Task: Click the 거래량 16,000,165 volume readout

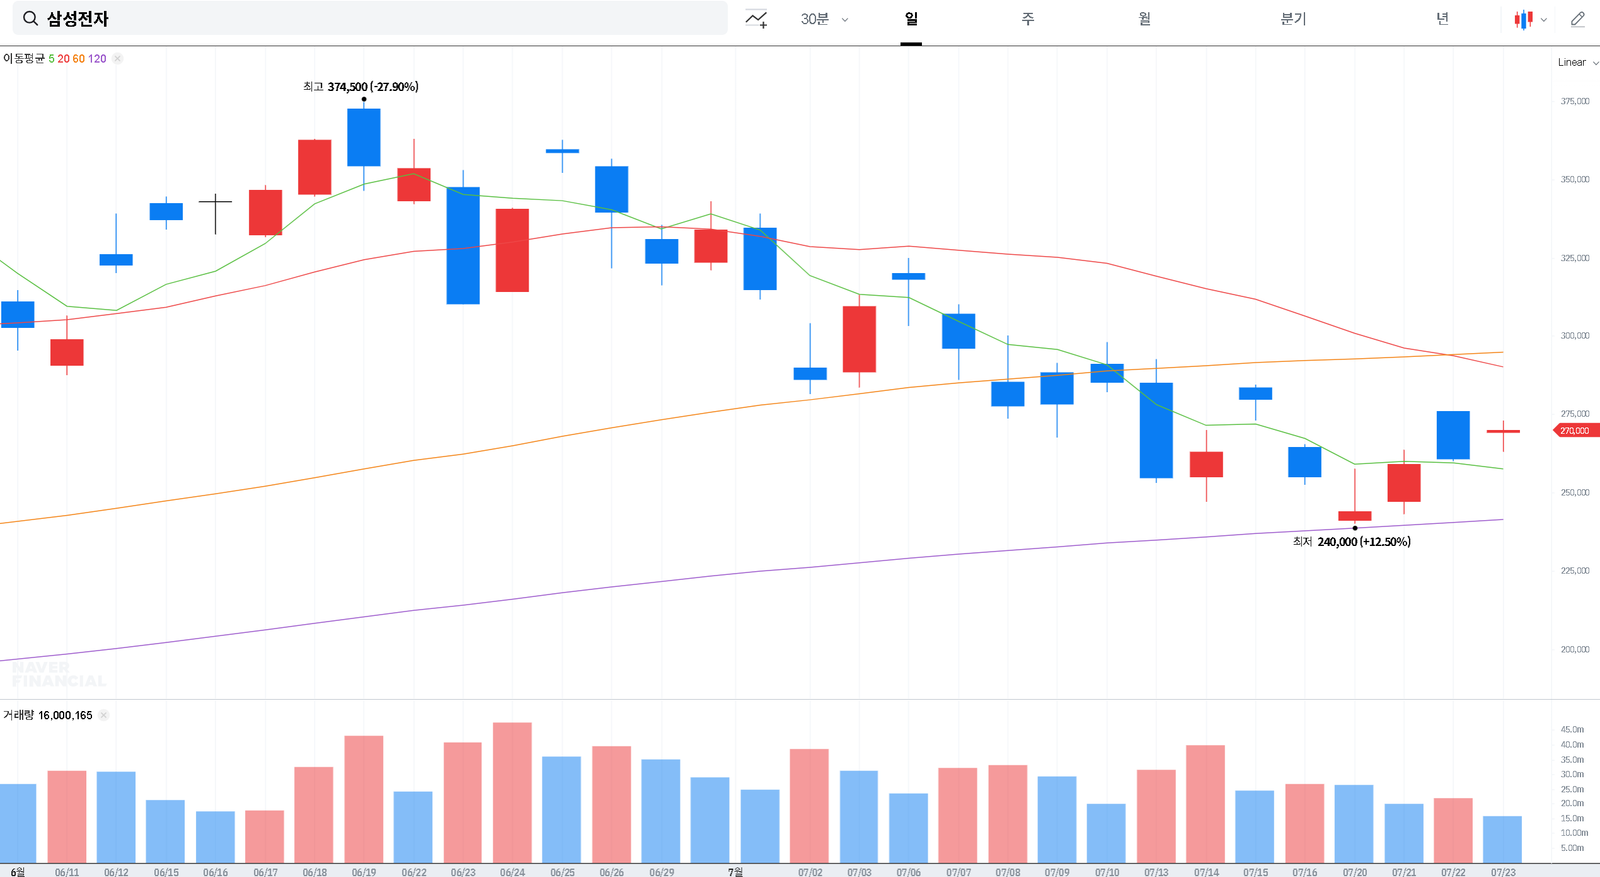Action: tap(48, 715)
